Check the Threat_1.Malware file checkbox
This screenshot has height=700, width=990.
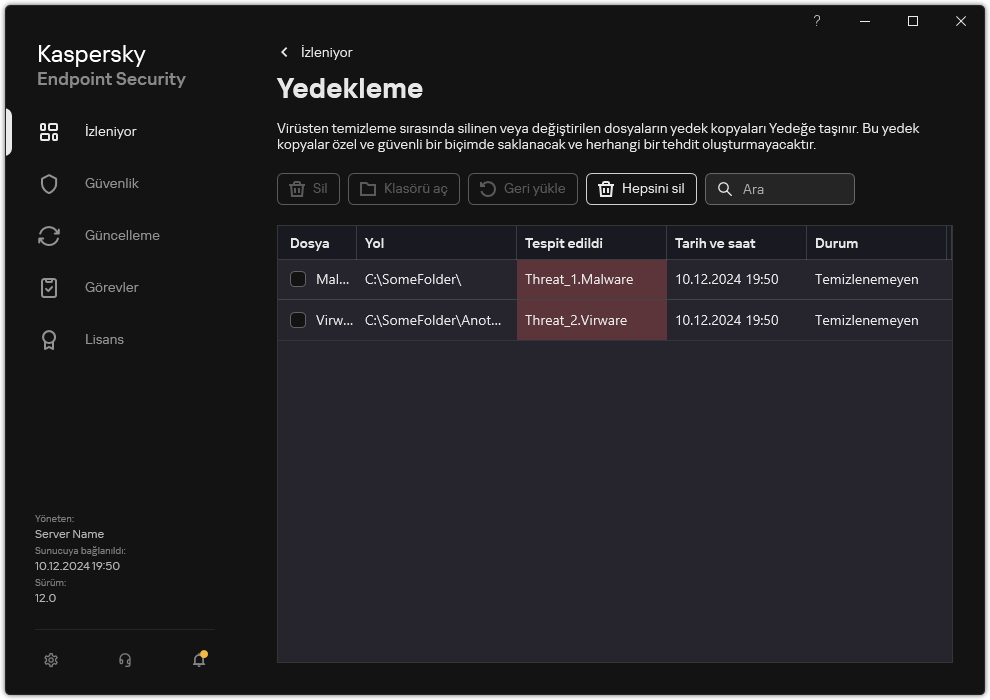point(297,279)
